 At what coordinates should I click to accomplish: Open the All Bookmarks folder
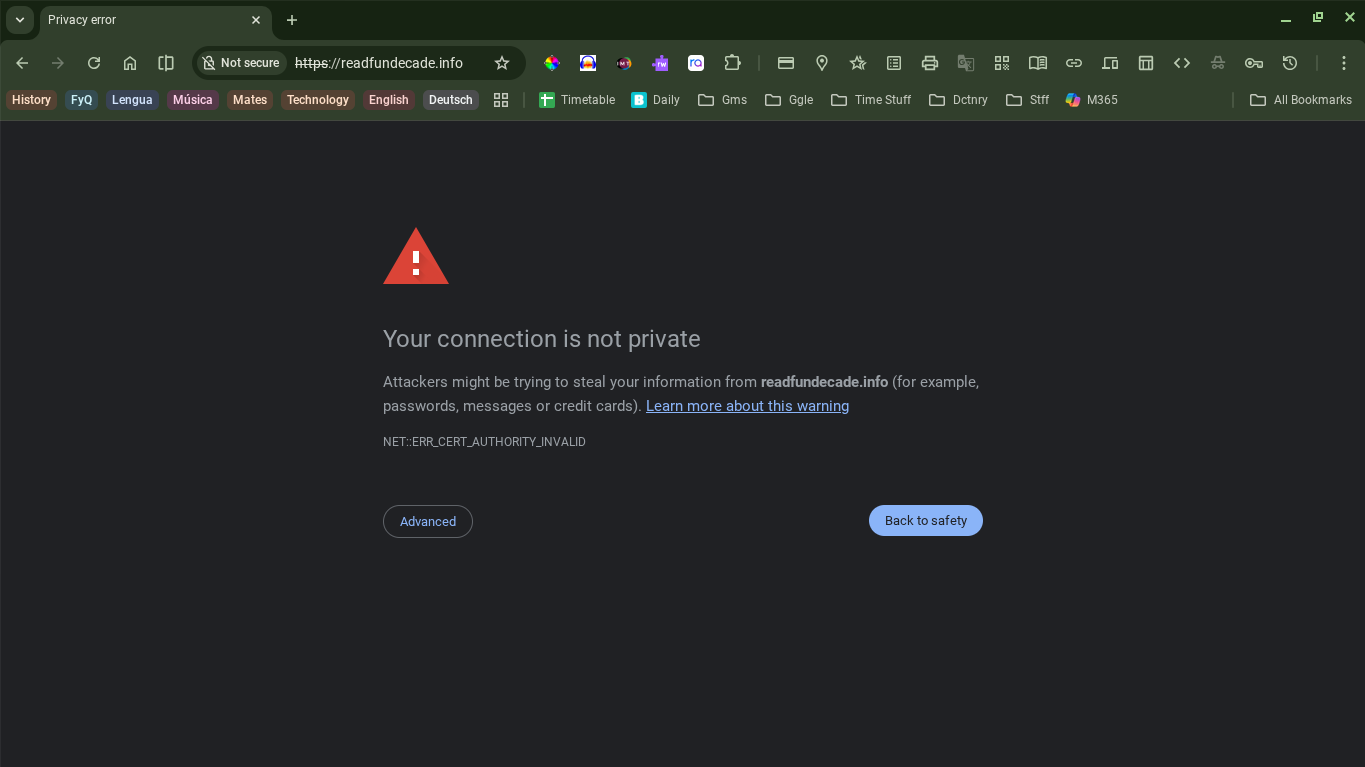[x=1301, y=100]
